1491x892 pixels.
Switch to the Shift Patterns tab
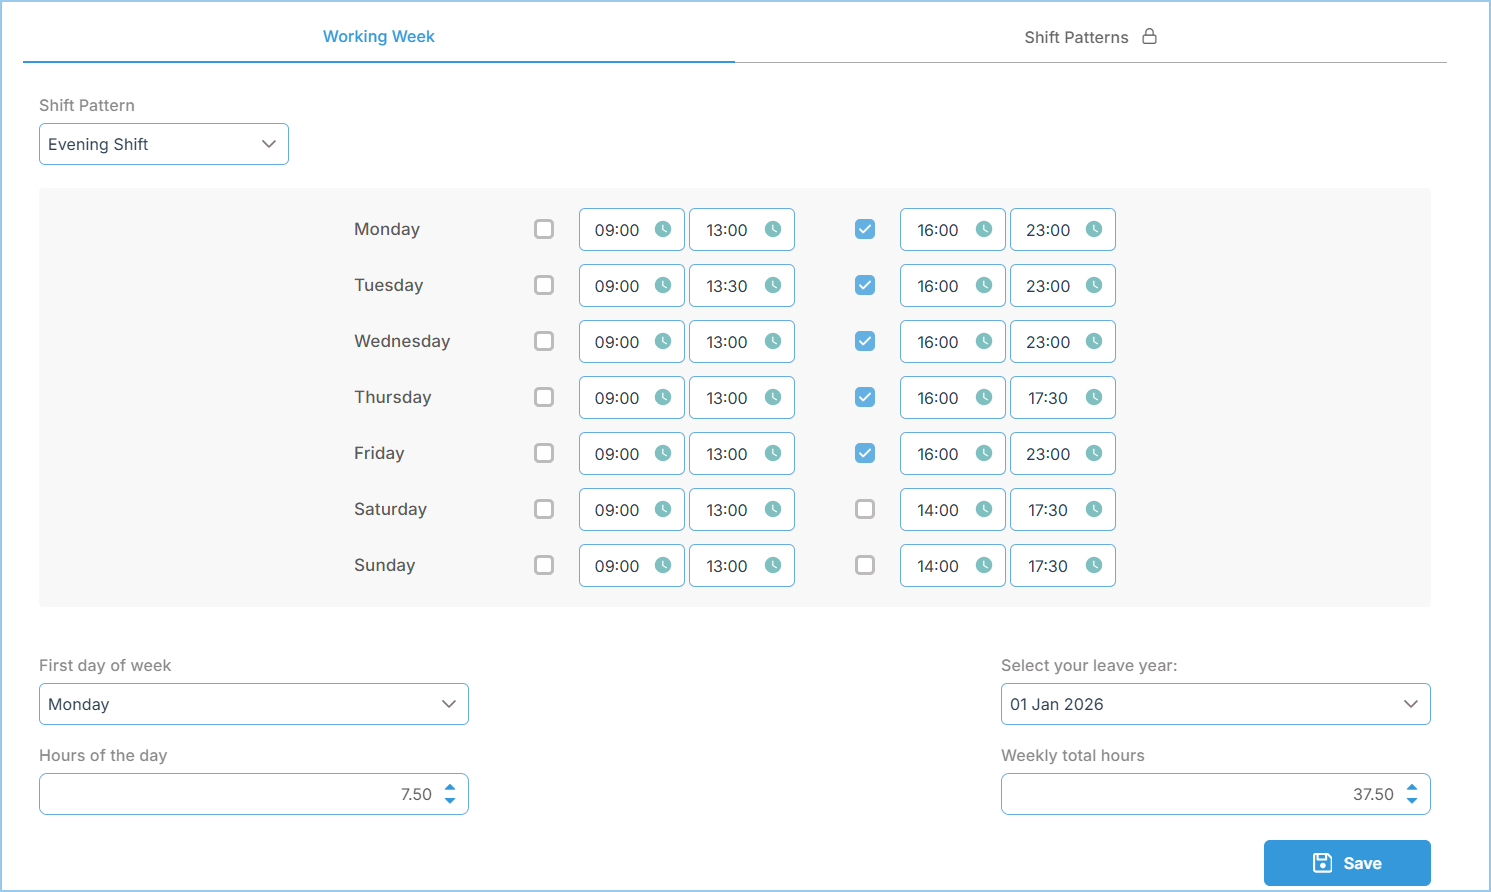click(x=1091, y=37)
